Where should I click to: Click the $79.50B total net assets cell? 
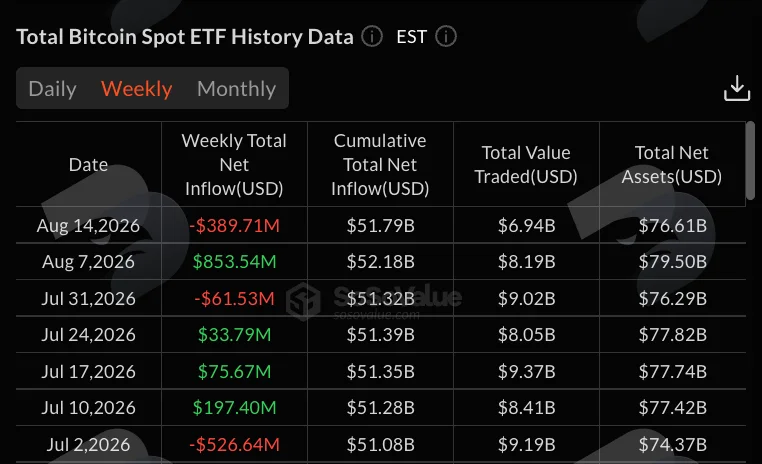[x=673, y=262]
